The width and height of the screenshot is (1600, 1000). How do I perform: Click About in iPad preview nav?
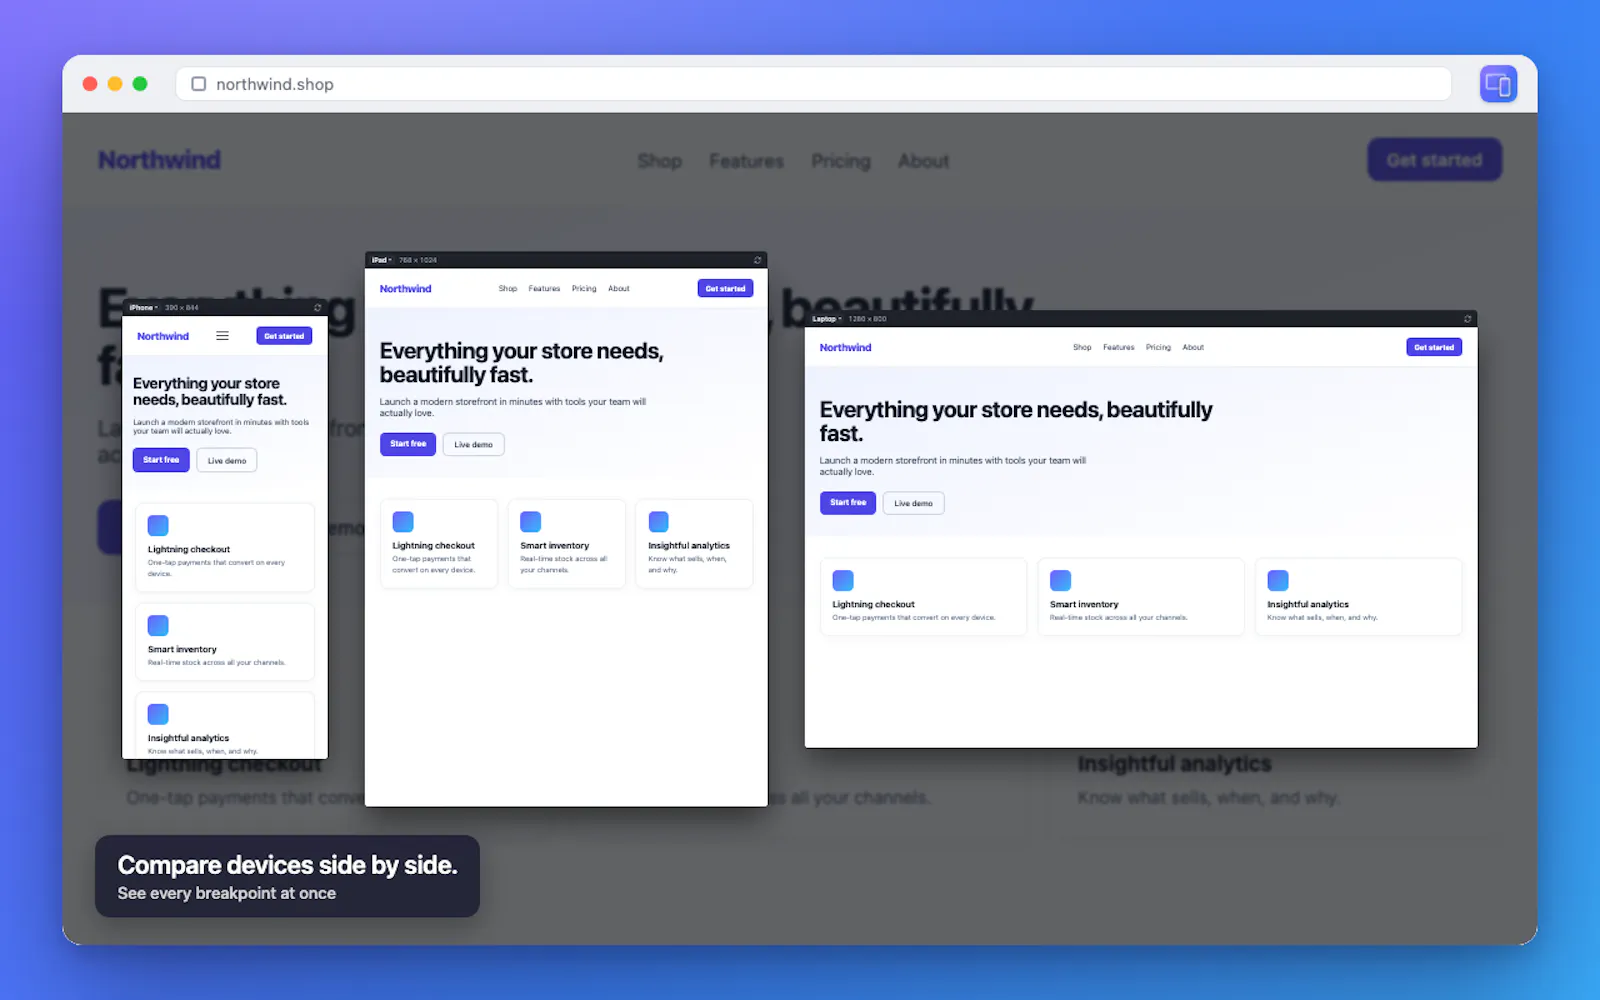(619, 289)
